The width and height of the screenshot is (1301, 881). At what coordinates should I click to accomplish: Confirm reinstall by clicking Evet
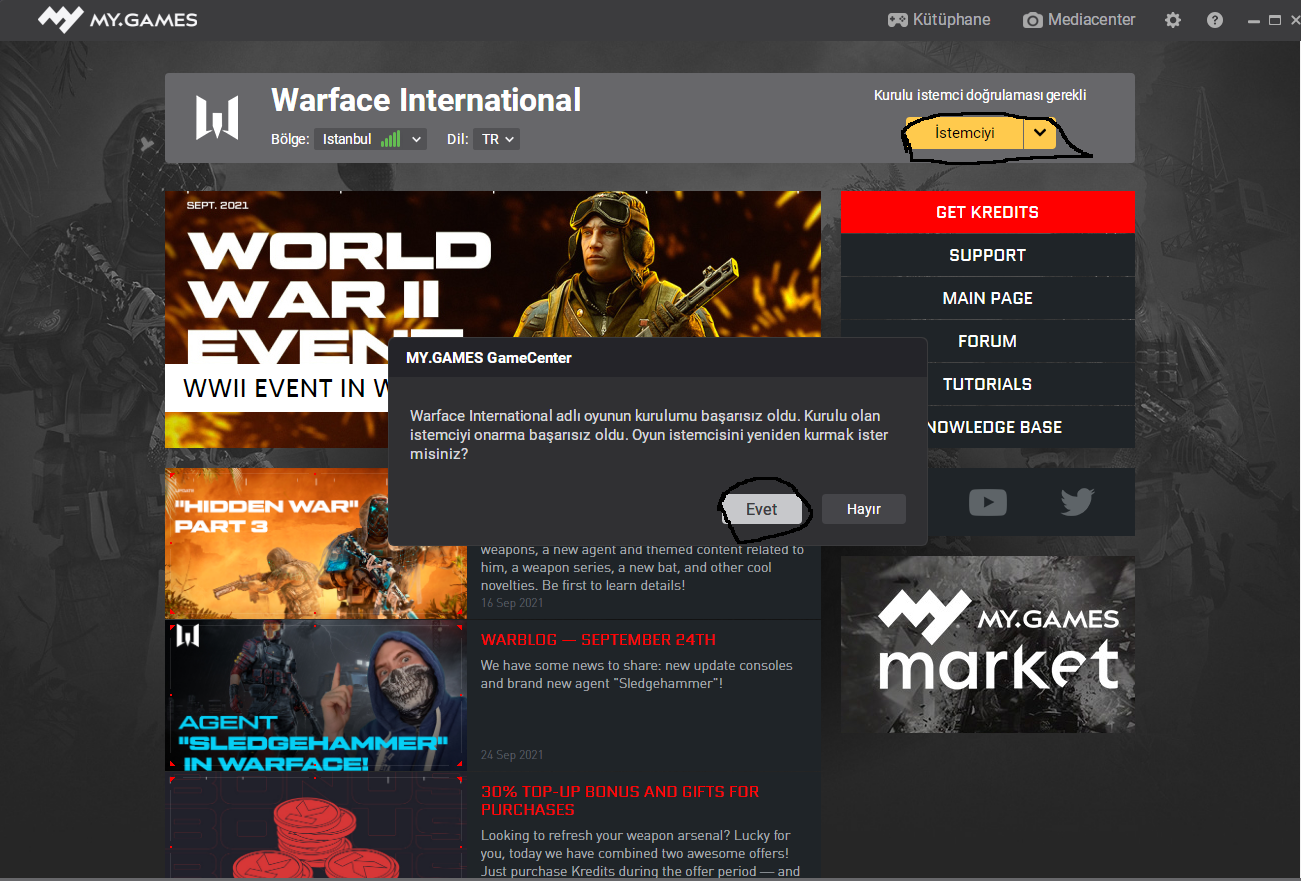click(x=761, y=509)
